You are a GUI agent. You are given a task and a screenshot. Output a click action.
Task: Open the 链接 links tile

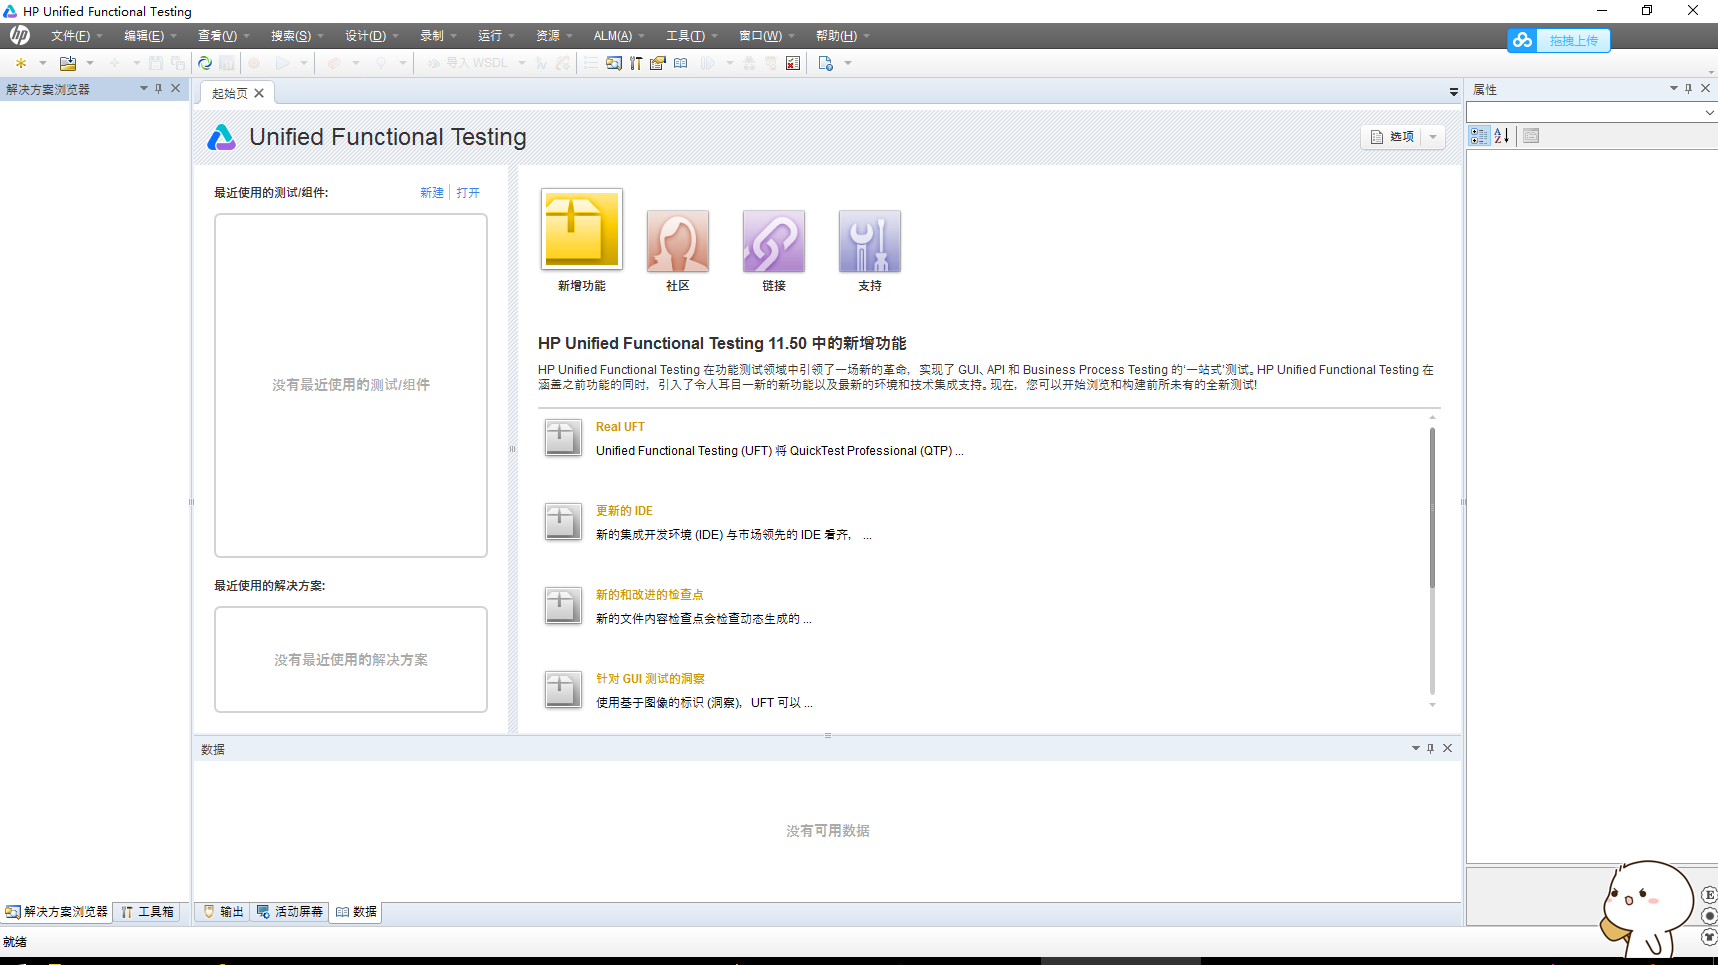point(774,241)
